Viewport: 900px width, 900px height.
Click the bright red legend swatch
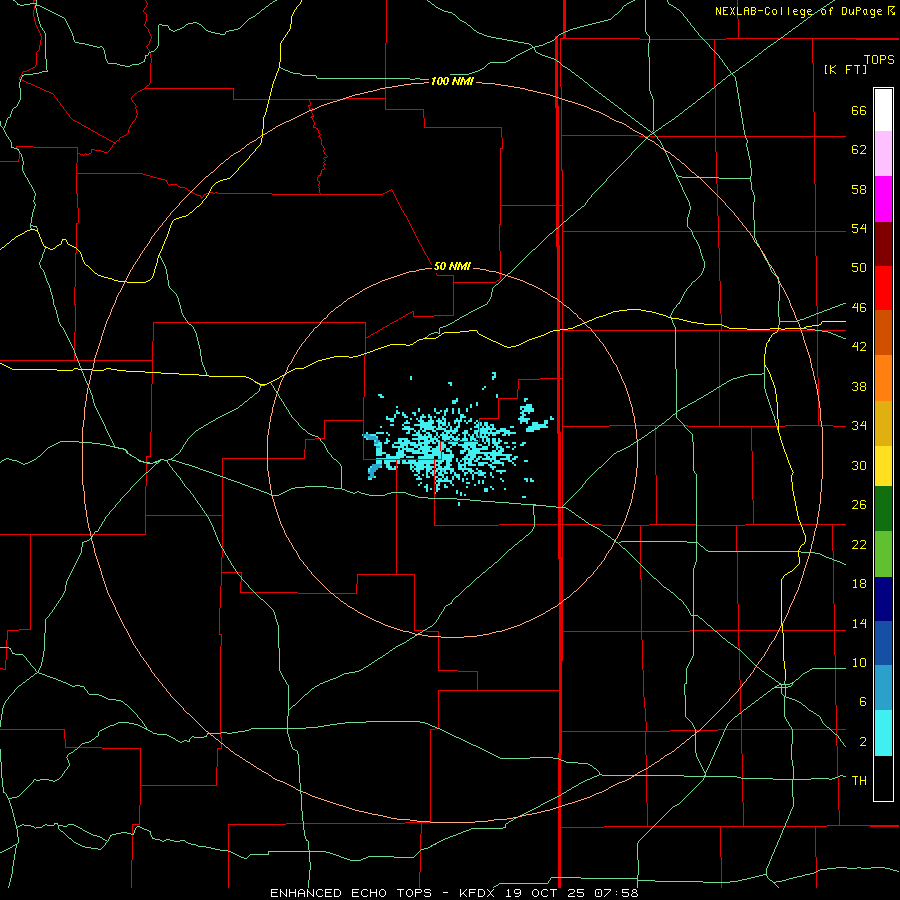click(x=883, y=288)
